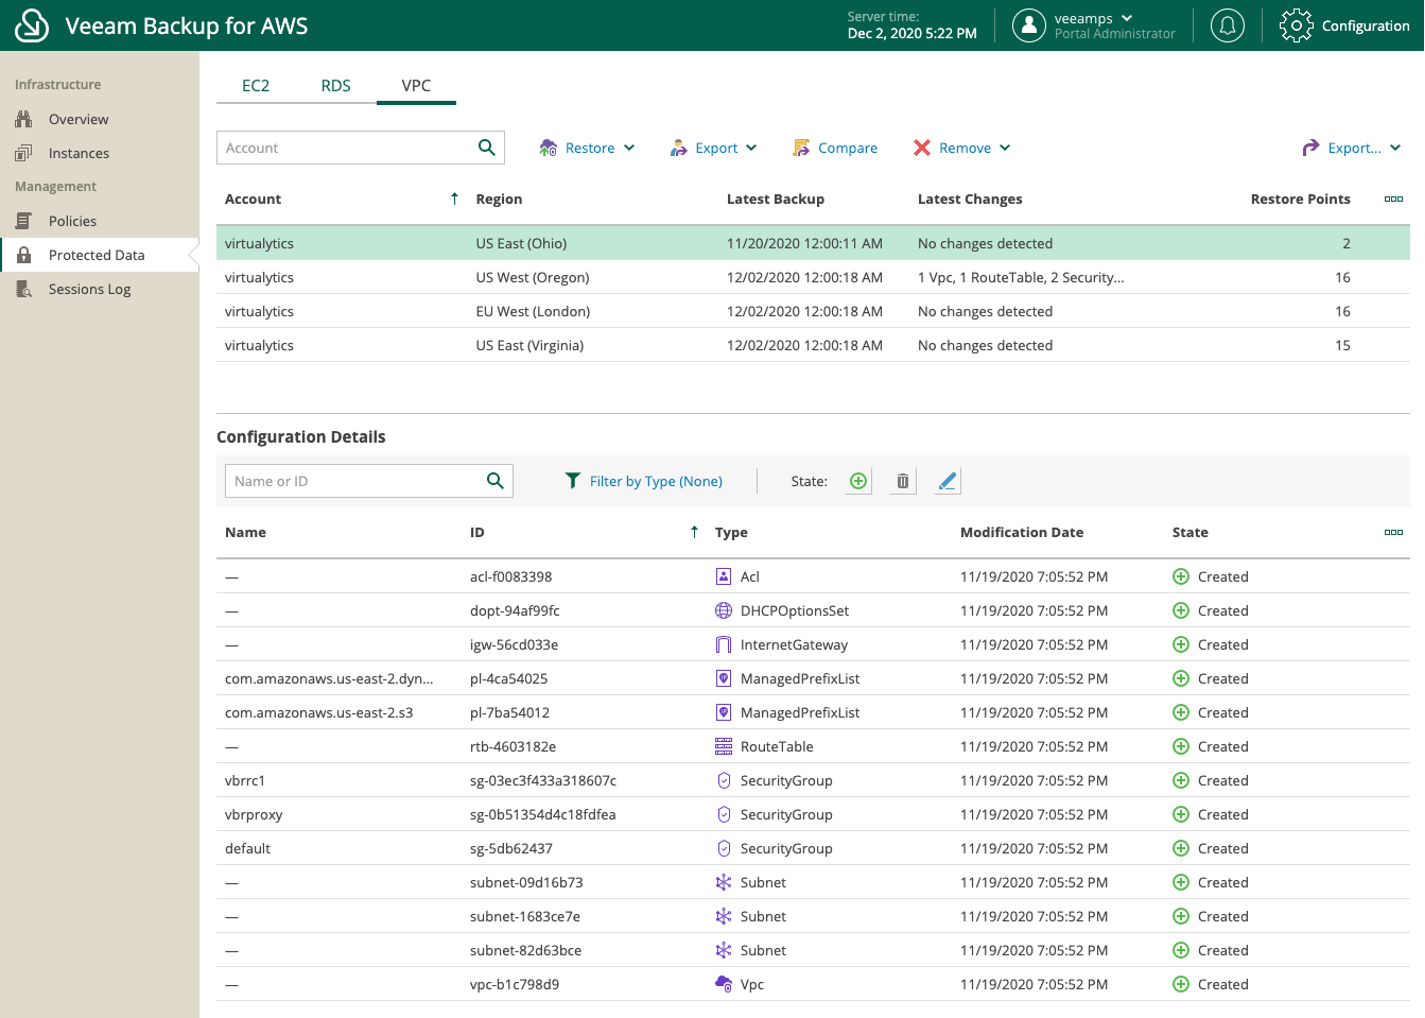Select the default security group name cell
The height and width of the screenshot is (1018, 1425).
coord(248,848)
